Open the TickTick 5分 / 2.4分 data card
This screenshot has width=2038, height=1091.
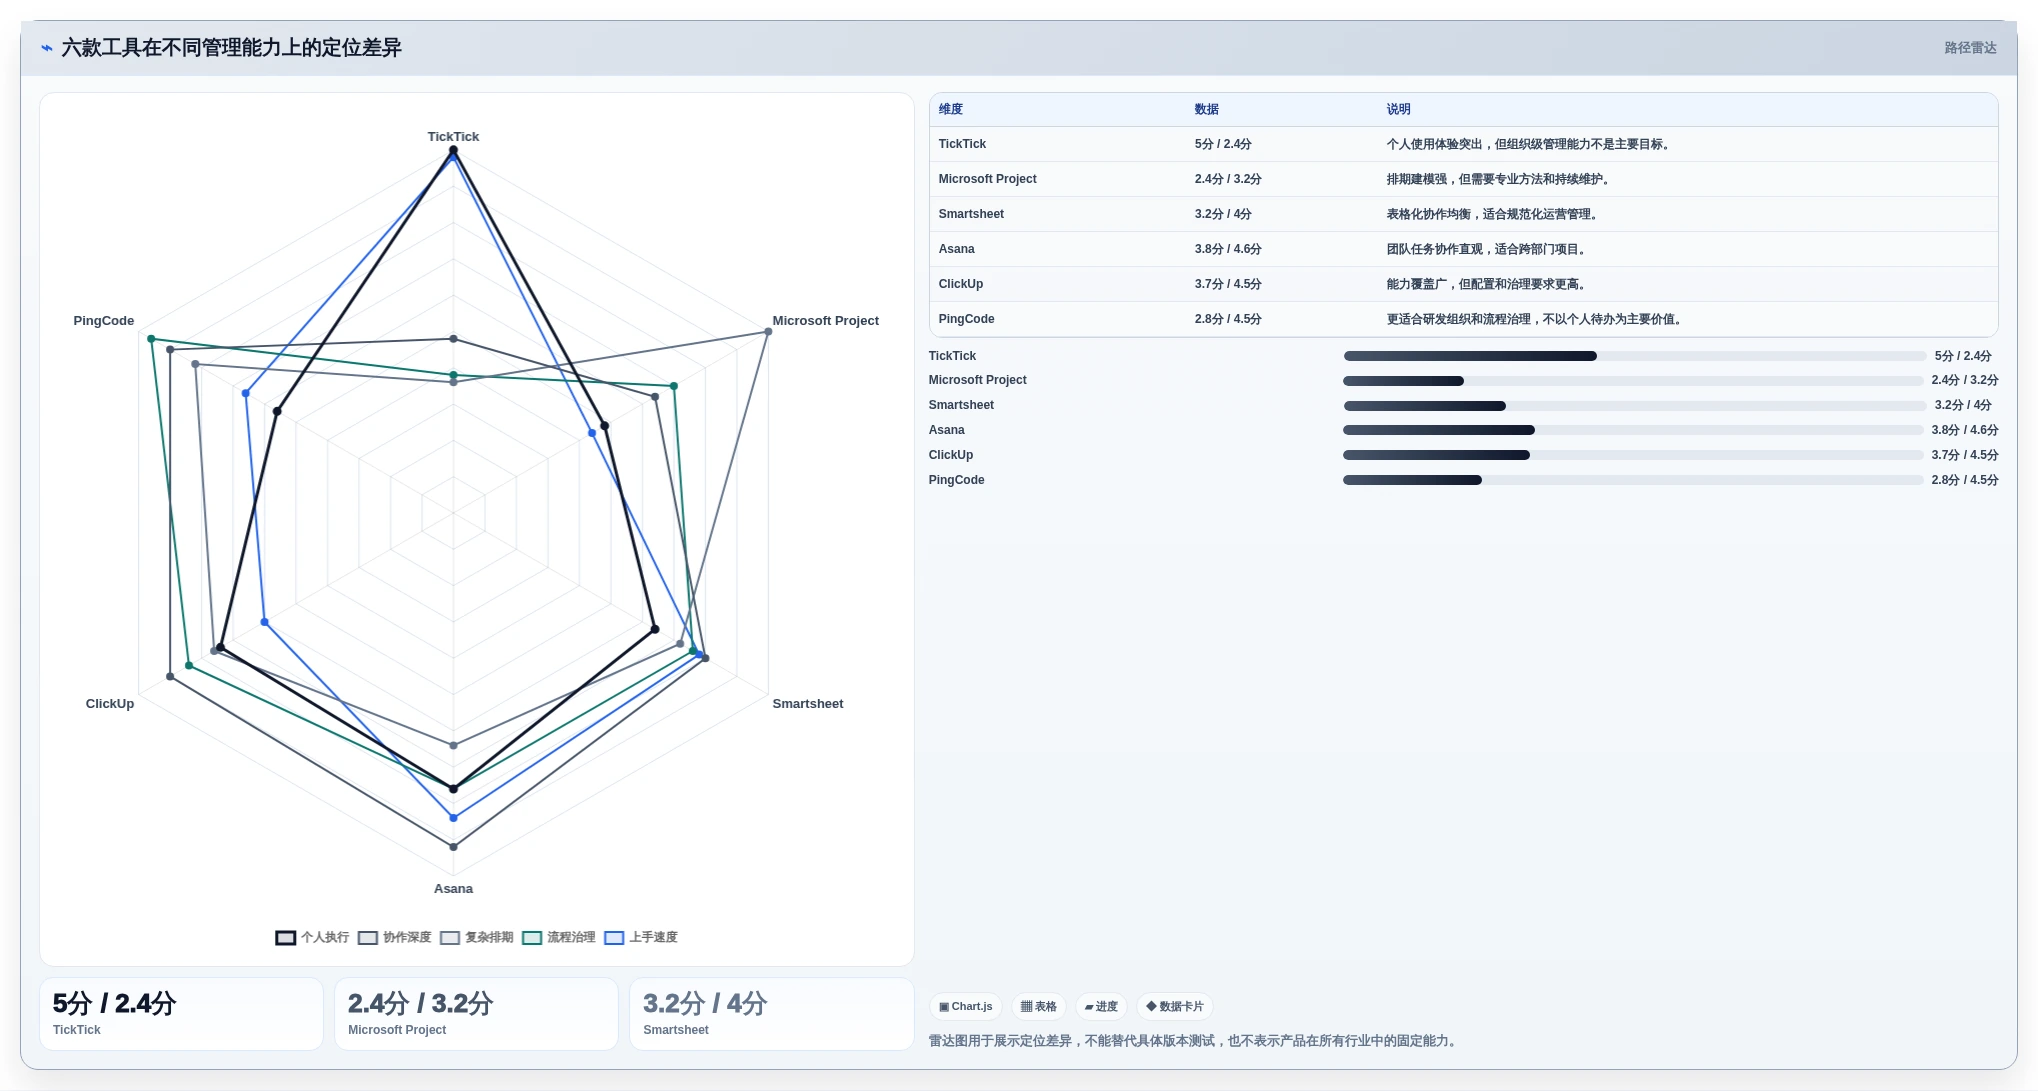coord(181,1014)
